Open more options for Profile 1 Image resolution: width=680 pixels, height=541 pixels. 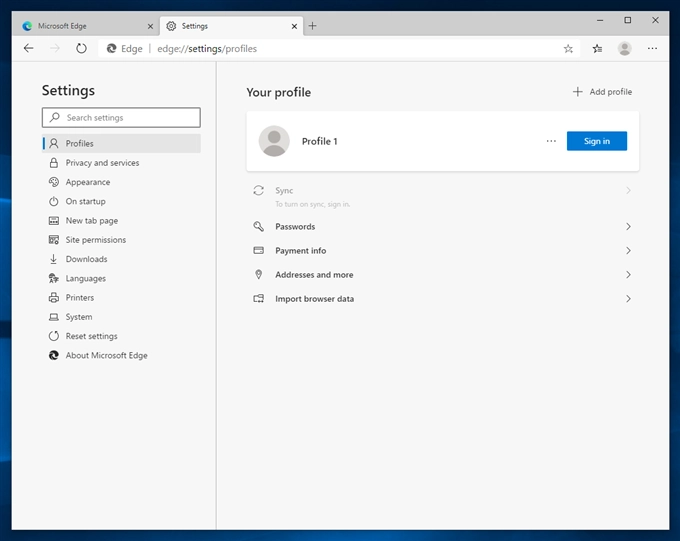(x=551, y=141)
